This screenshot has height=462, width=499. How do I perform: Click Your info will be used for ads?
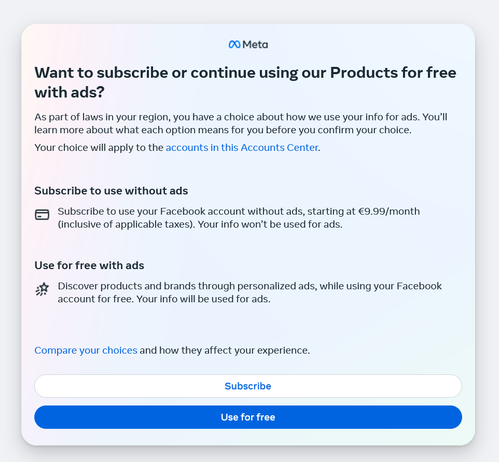coord(203,299)
